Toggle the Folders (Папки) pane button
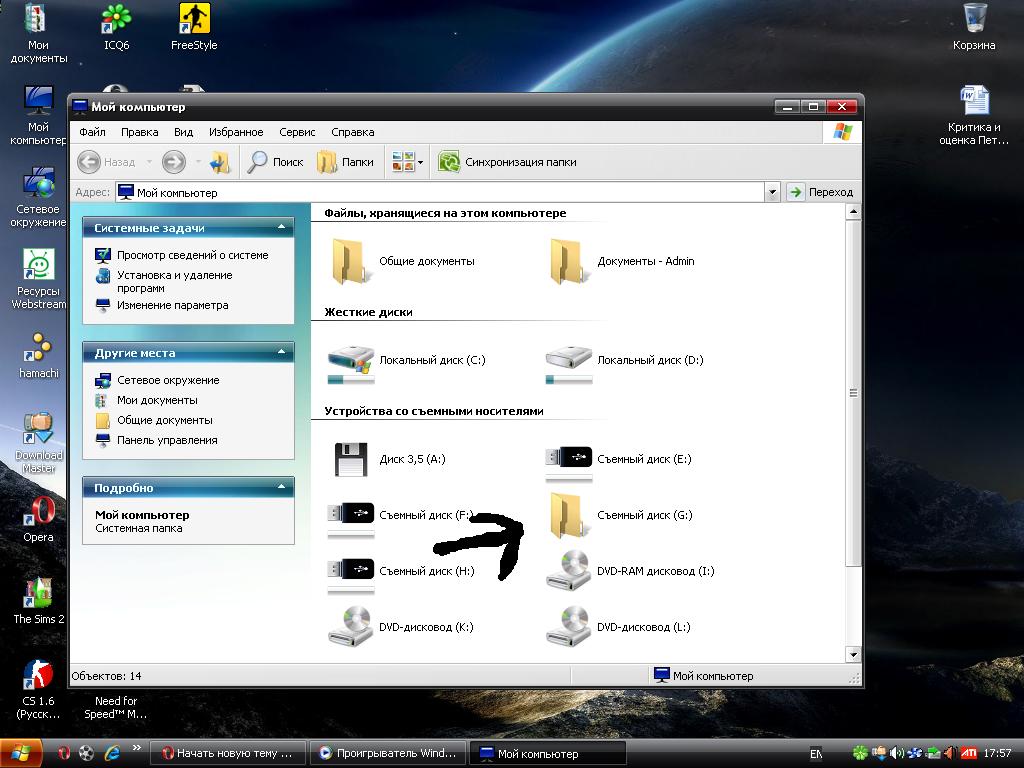The height and width of the screenshot is (768, 1024). (346, 162)
